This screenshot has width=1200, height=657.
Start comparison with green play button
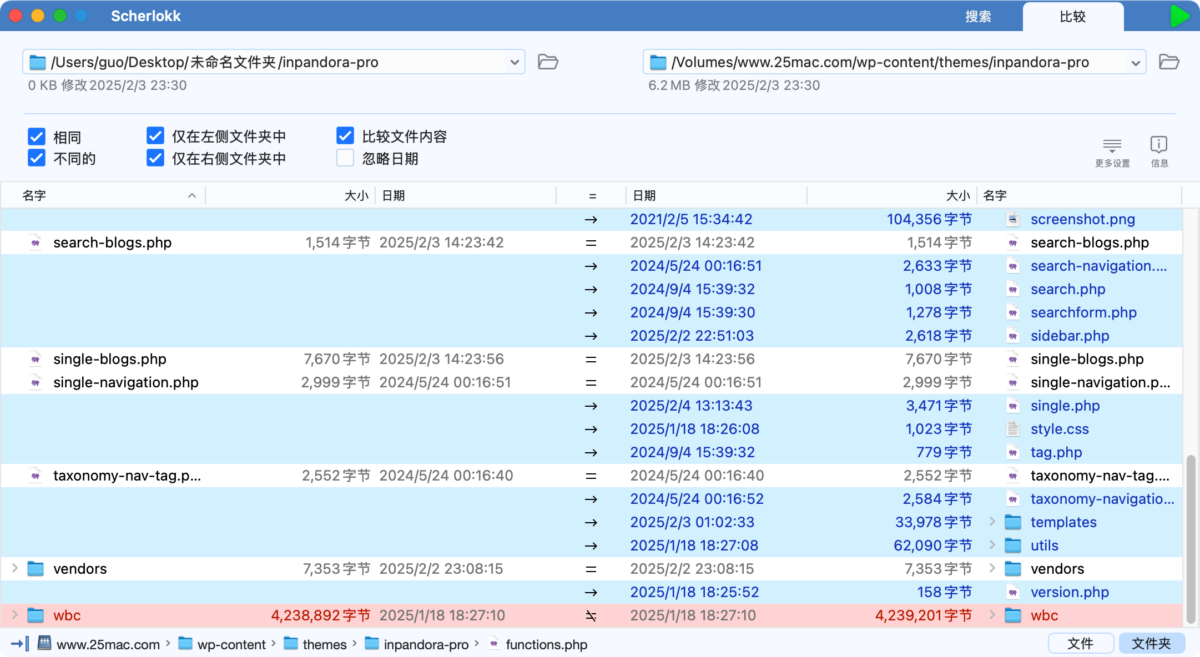(1180, 16)
